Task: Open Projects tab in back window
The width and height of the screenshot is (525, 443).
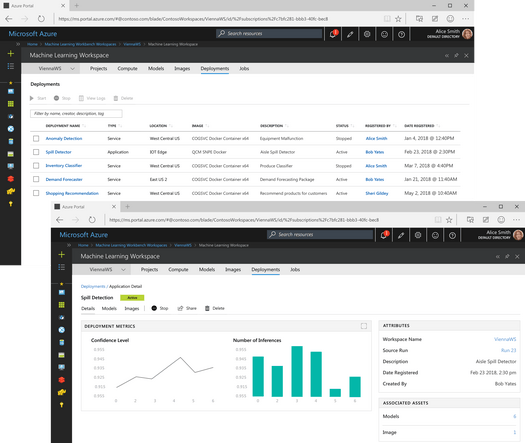Action: [98, 69]
